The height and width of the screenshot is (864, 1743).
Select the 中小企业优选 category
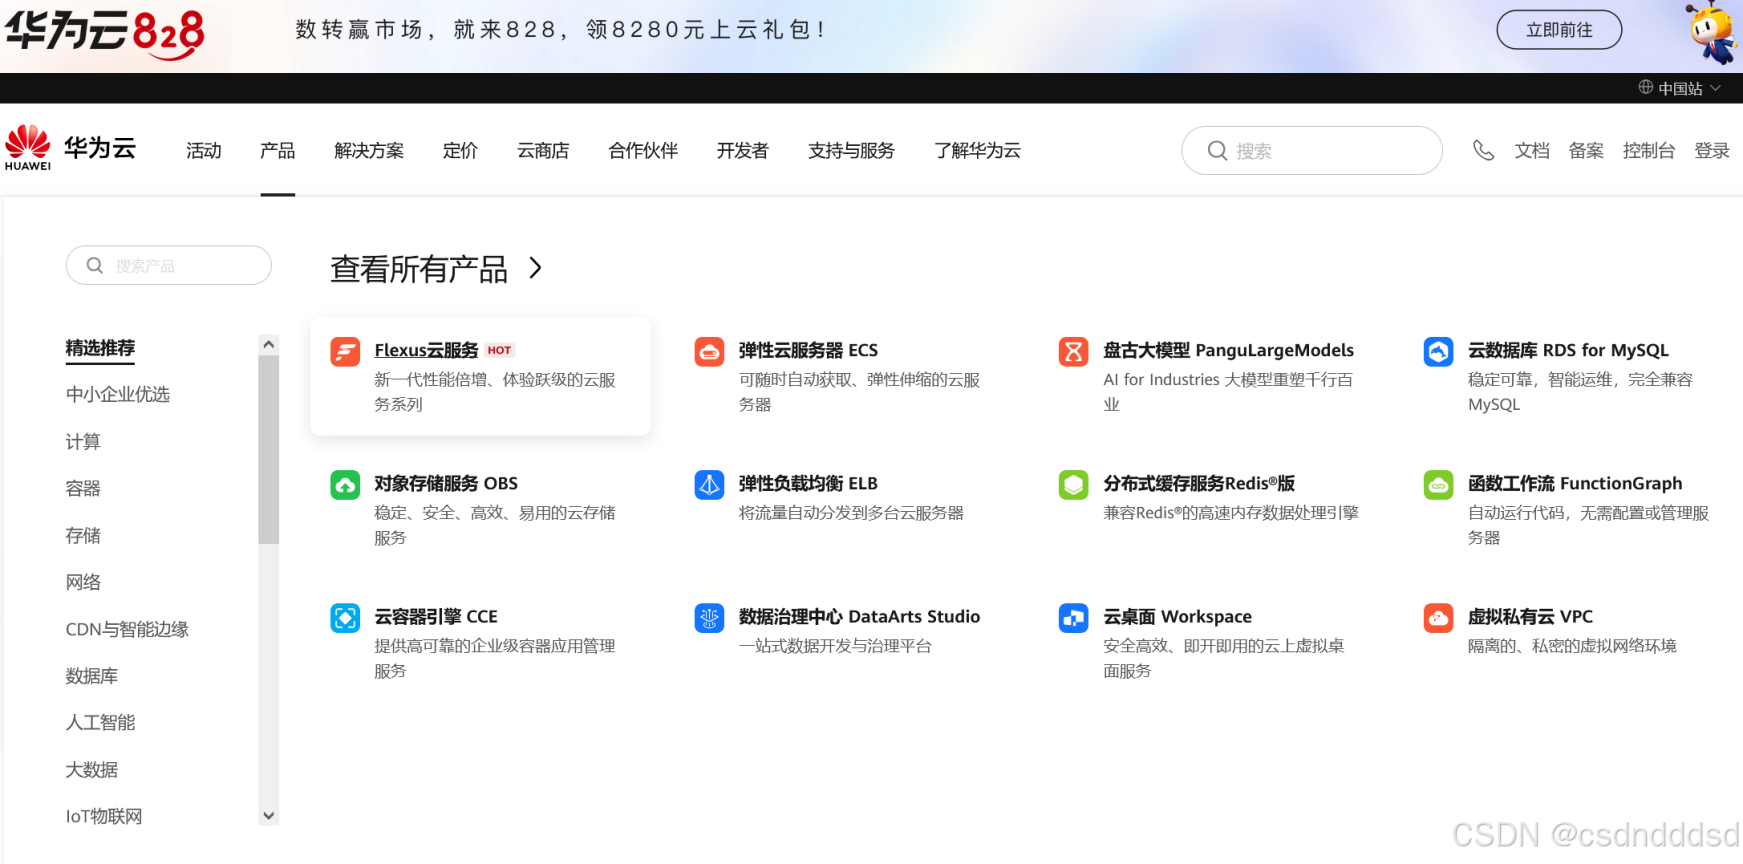(118, 394)
